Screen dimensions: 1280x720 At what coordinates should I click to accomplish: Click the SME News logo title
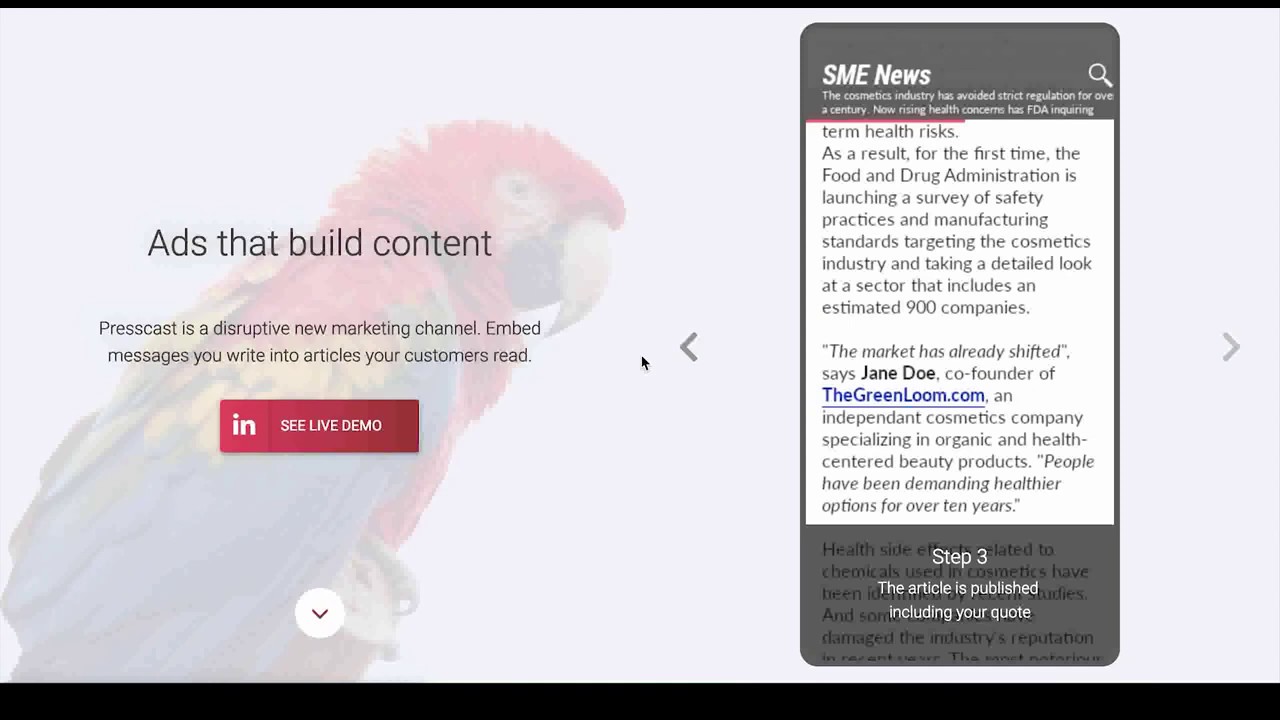(x=876, y=75)
